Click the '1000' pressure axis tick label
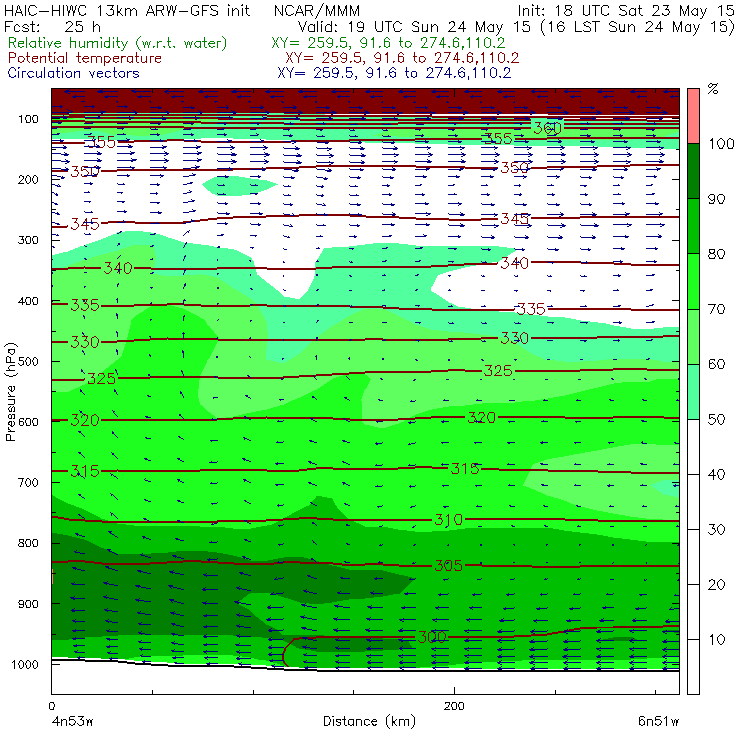Screen dimensions: 740x740 click(27, 664)
